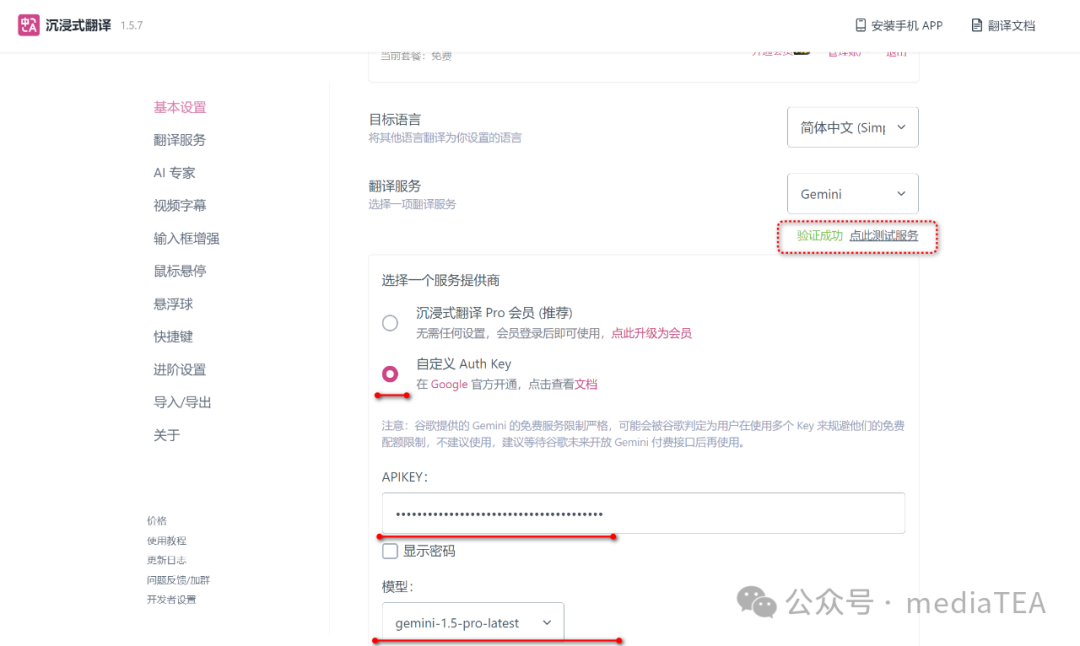This screenshot has width=1080, height=646.
Task: Select 自定义 Auth Key radio button
Action: click(x=390, y=373)
